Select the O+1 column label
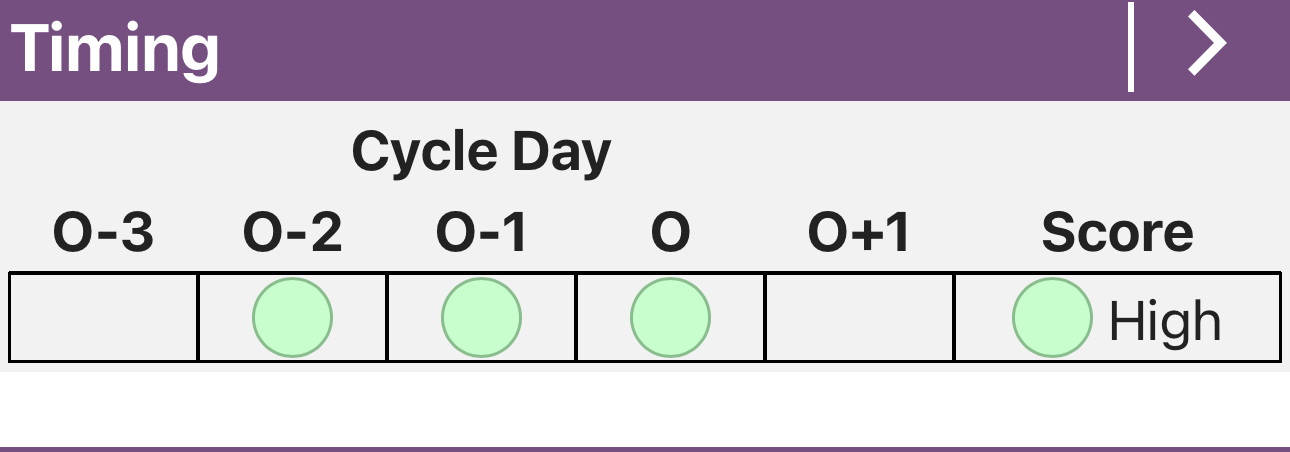 (860, 234)
